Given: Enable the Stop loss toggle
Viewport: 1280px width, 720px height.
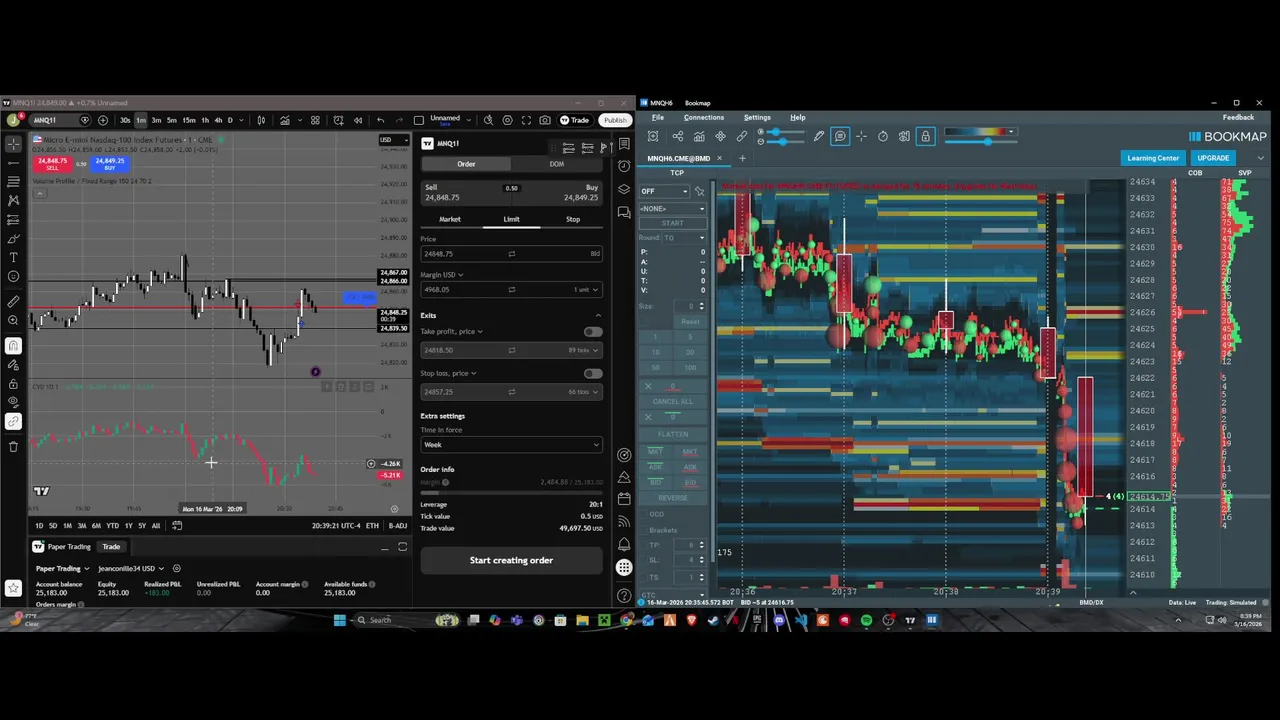Looking at the screenshot, I should [x=593, y=373].
